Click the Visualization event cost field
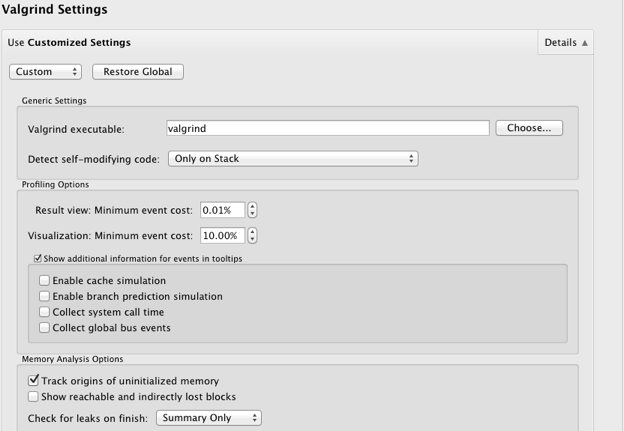 [x=222, y=236]
